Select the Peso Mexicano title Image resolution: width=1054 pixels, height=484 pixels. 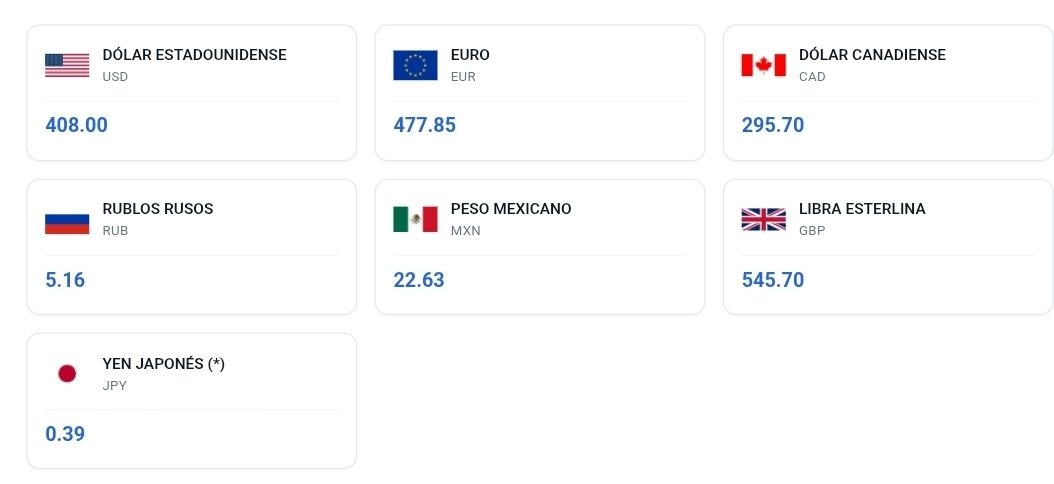pos(511,209)
